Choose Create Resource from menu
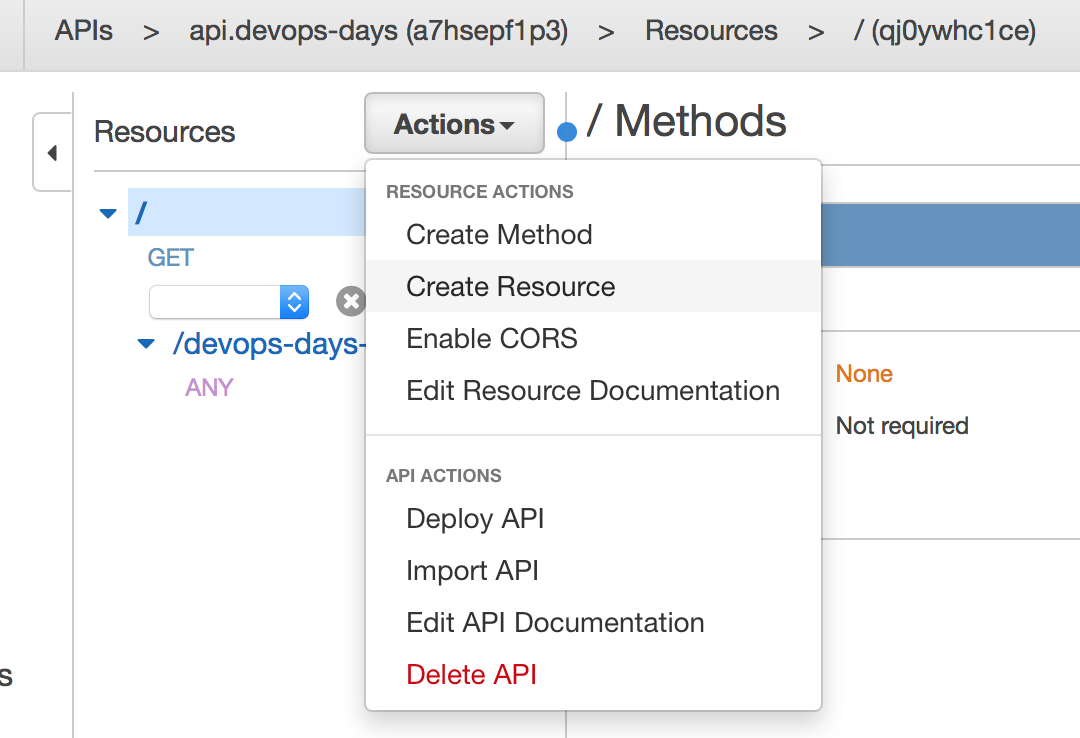 coord(510,286)
